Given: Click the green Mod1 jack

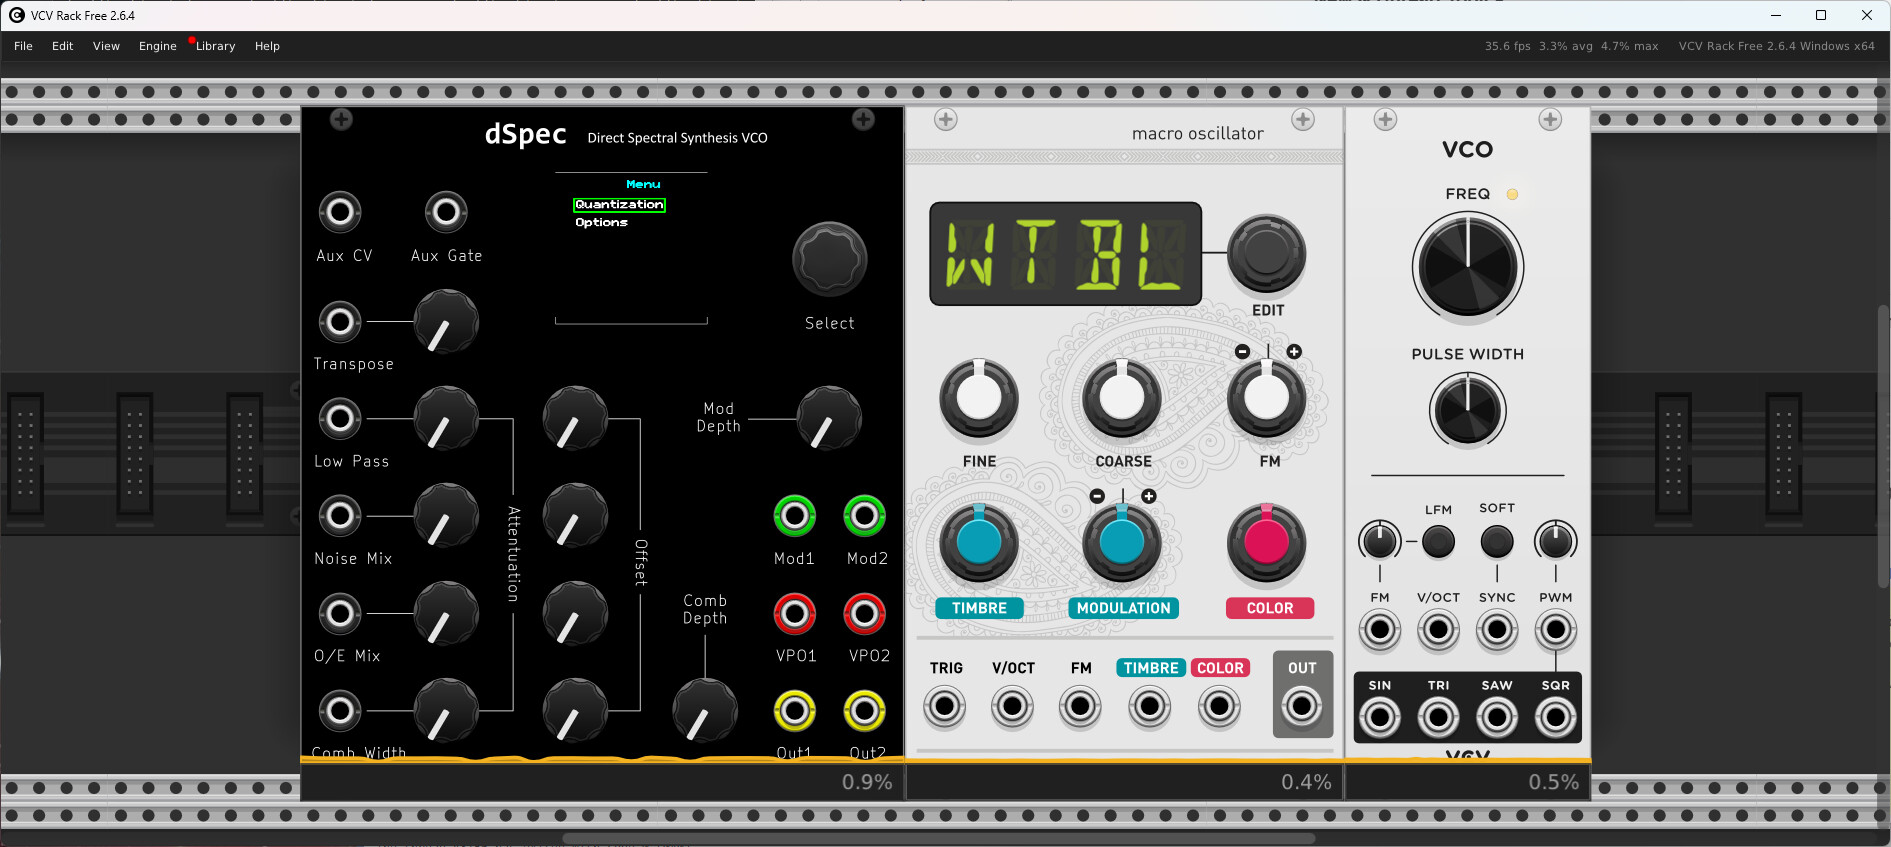Looking at the screenshot, I should coord(795,516).
